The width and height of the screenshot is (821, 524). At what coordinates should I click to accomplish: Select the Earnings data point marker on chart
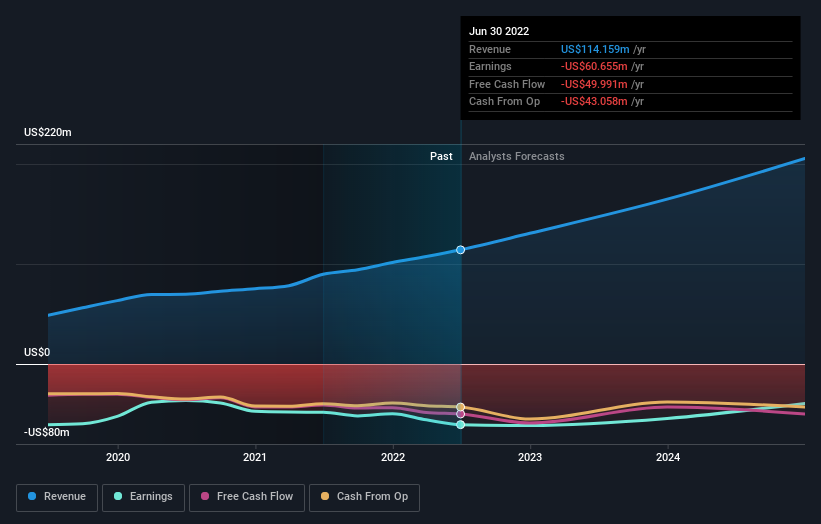pos(460,425)
